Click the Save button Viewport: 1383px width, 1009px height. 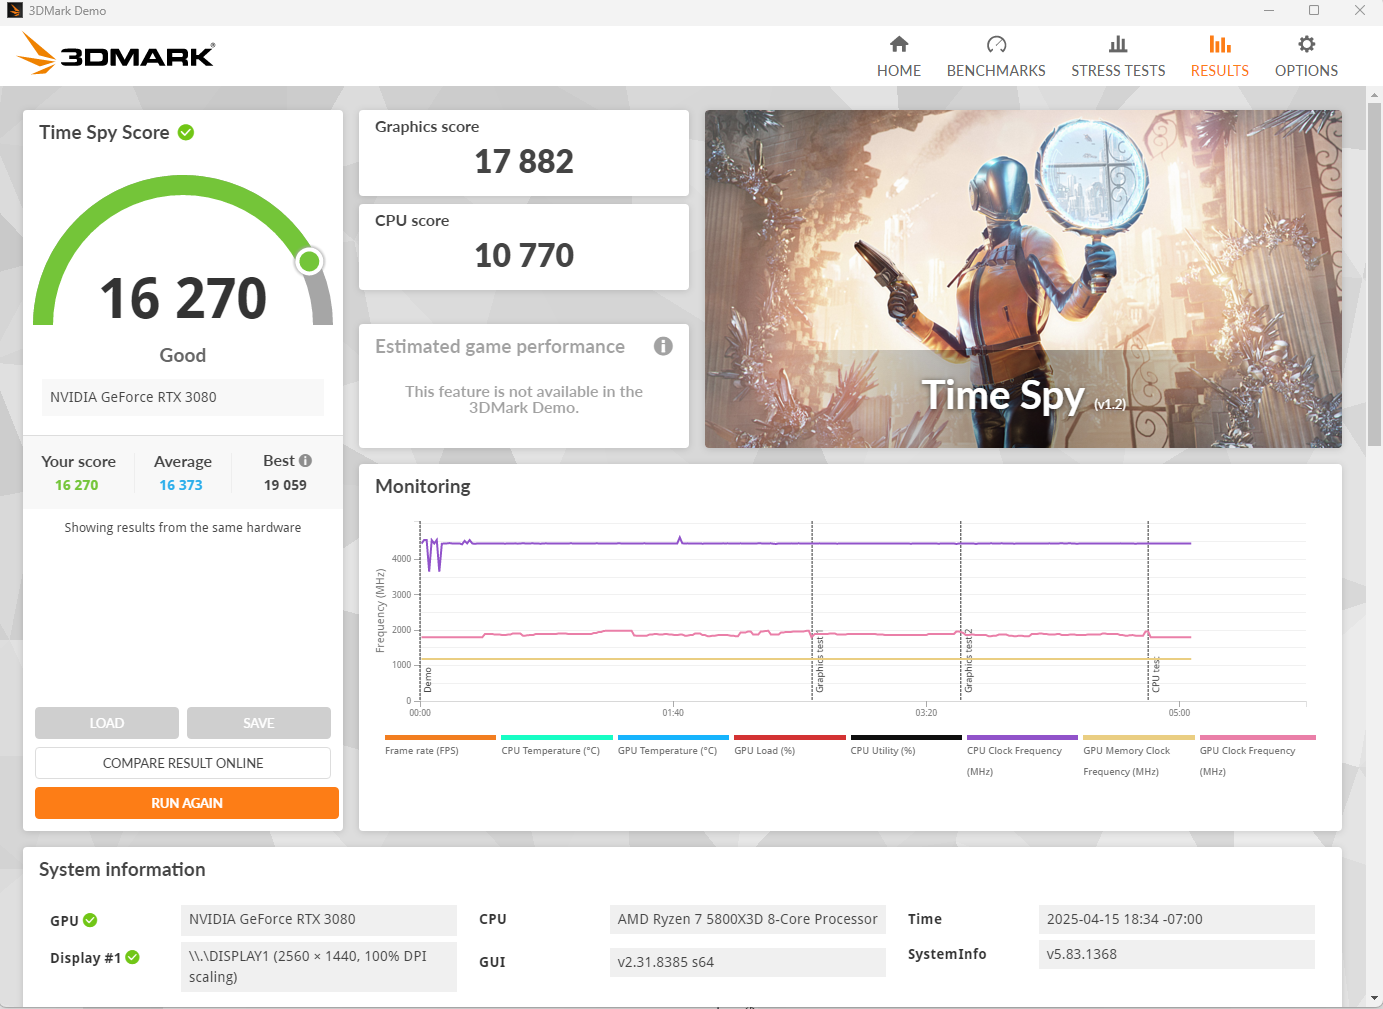[x=259, y=723]
